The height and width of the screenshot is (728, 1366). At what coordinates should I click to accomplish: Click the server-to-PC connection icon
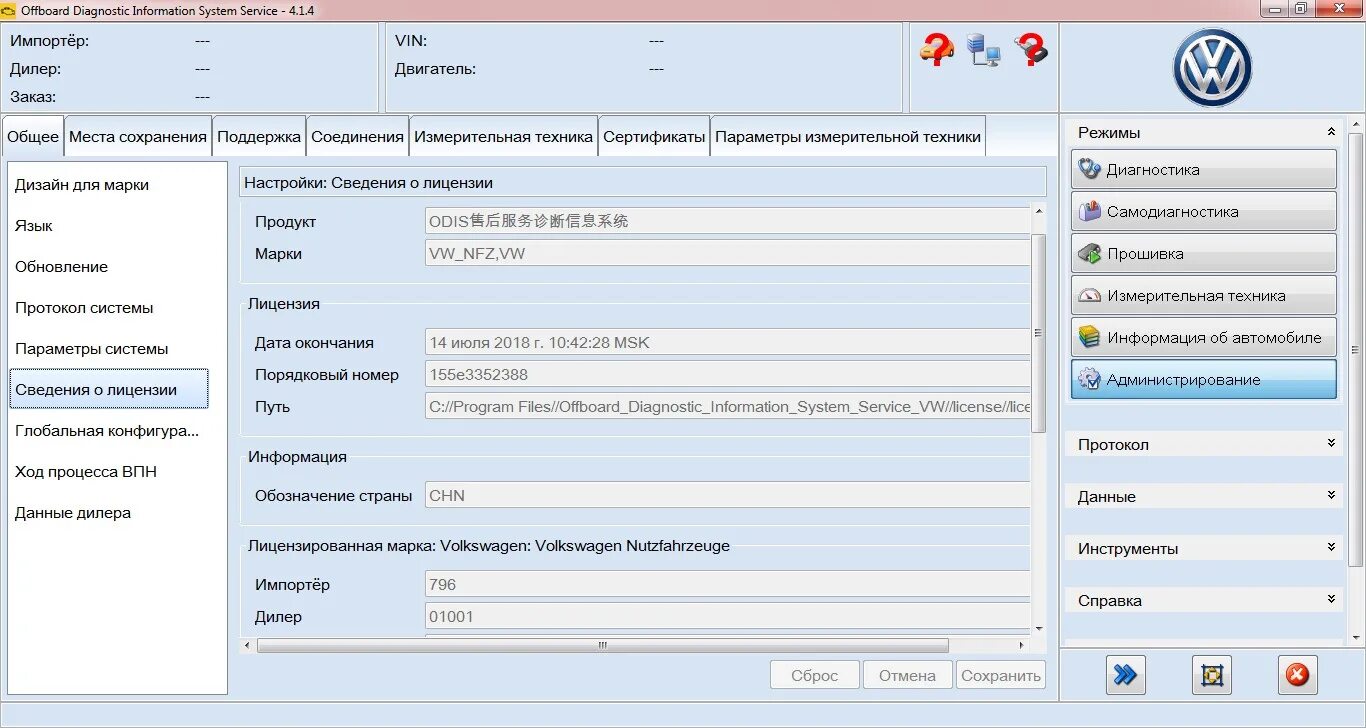(983, 50)
